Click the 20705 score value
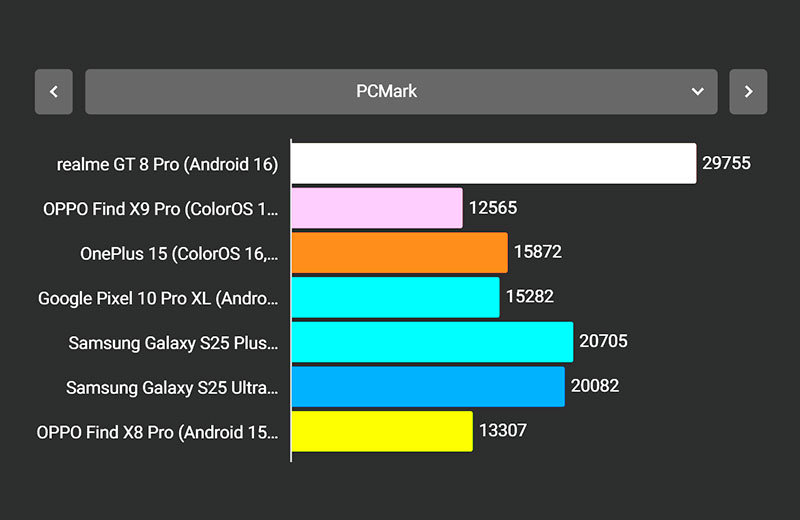The image size is (800, 520). pos(603,341)
